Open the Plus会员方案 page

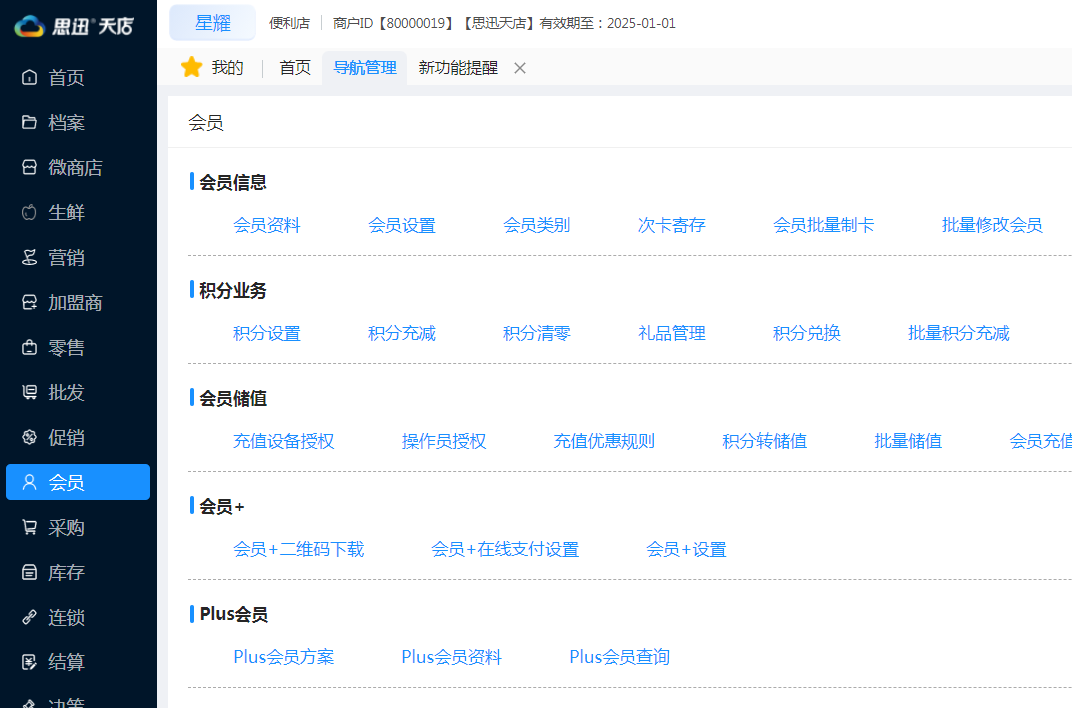283,657
